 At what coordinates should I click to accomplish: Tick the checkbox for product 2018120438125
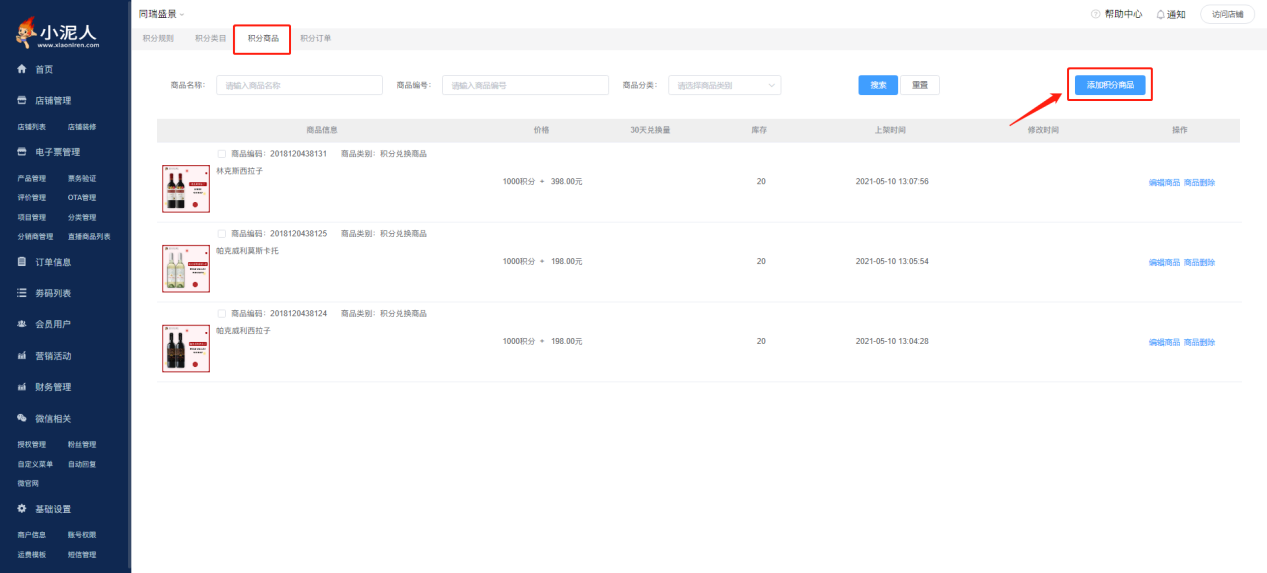point(222,233)
